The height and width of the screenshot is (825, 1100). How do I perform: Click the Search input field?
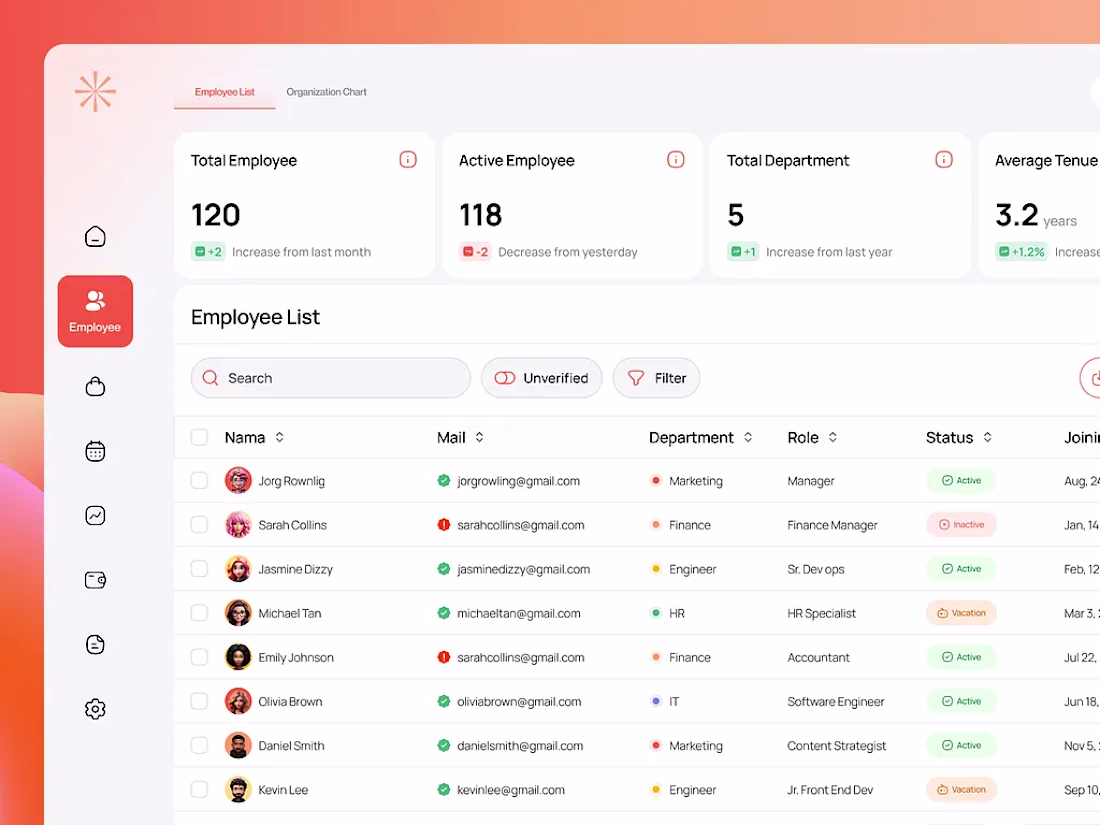pos(330,378)
